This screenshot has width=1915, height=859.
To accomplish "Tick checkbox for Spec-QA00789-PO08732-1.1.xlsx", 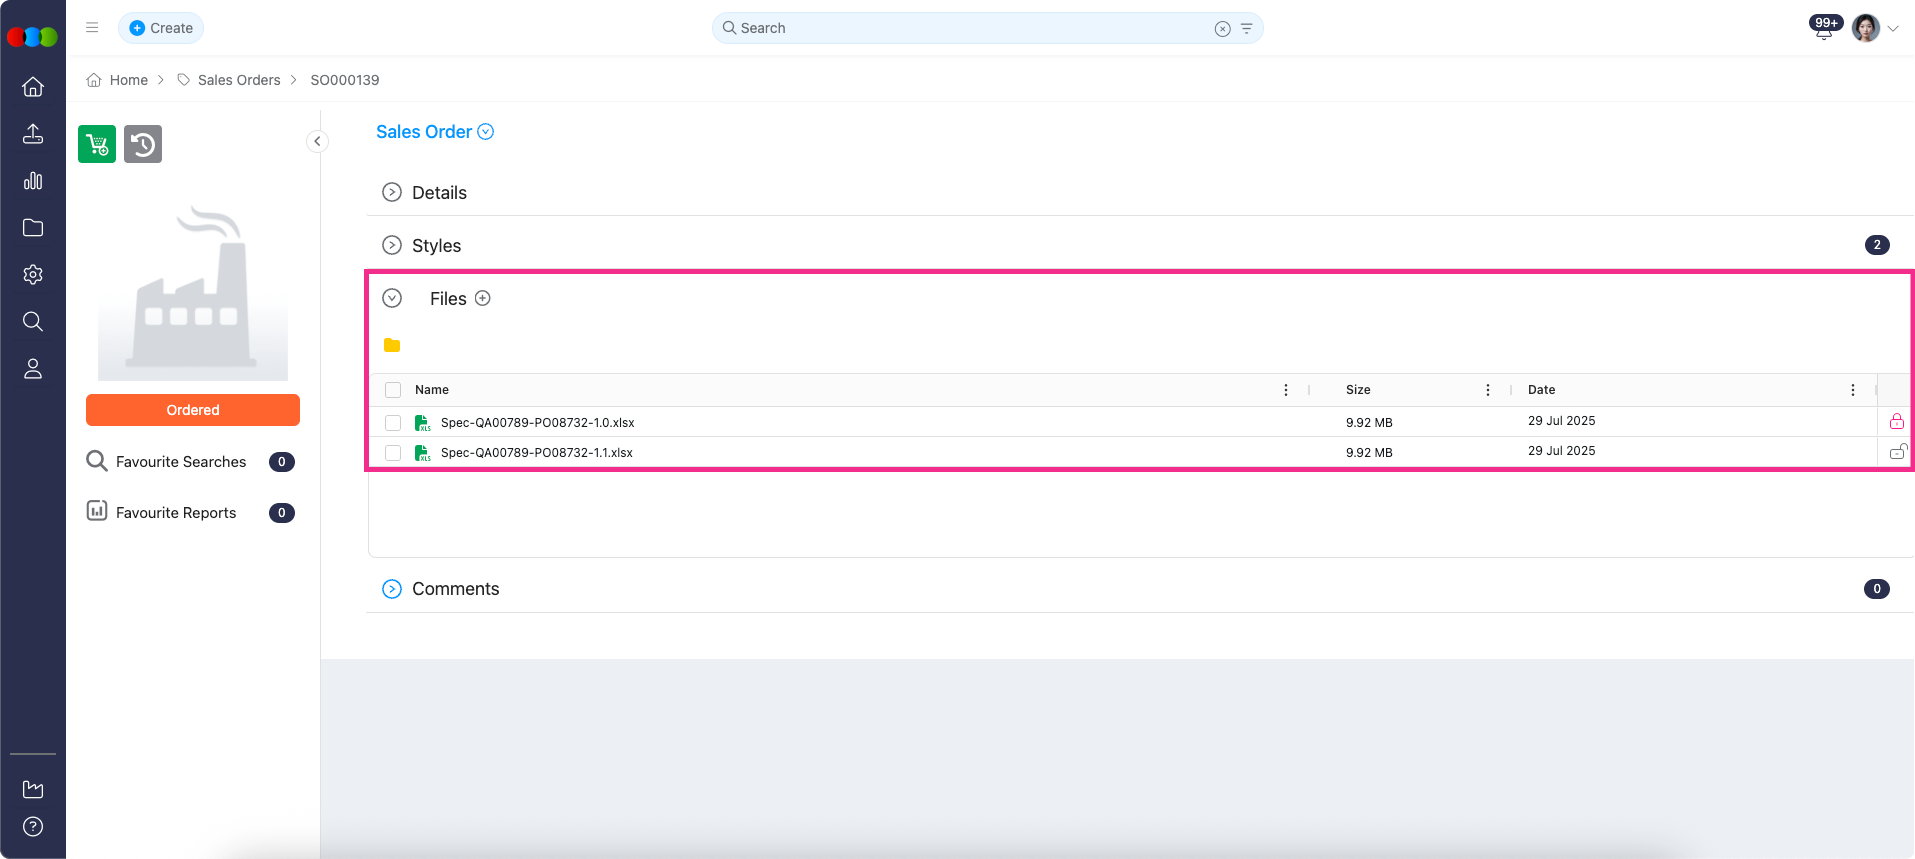I will pos(393,453).
